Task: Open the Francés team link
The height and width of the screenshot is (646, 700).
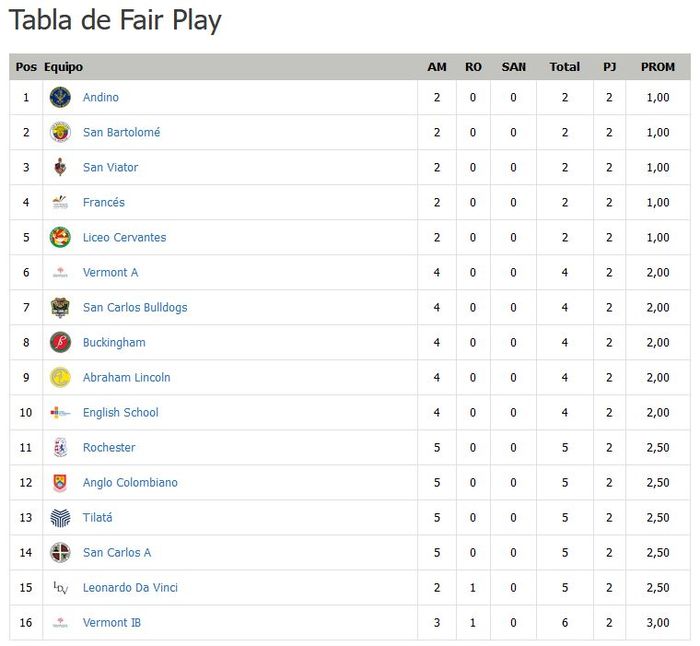Action: [104, 202]
